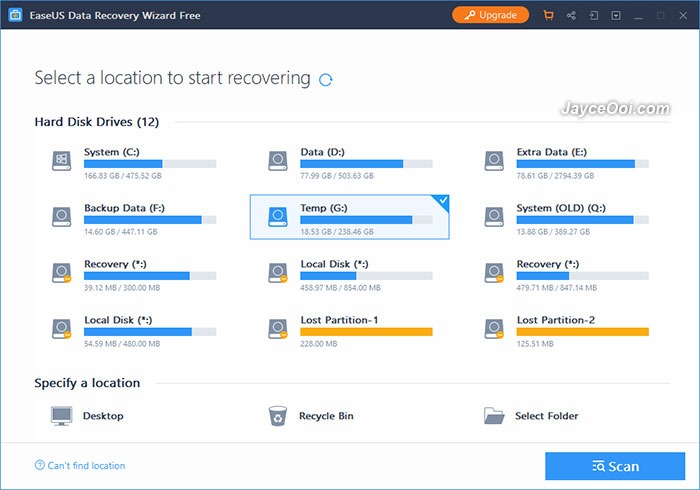Select Desktop as scan location

(x=87, y=416)
